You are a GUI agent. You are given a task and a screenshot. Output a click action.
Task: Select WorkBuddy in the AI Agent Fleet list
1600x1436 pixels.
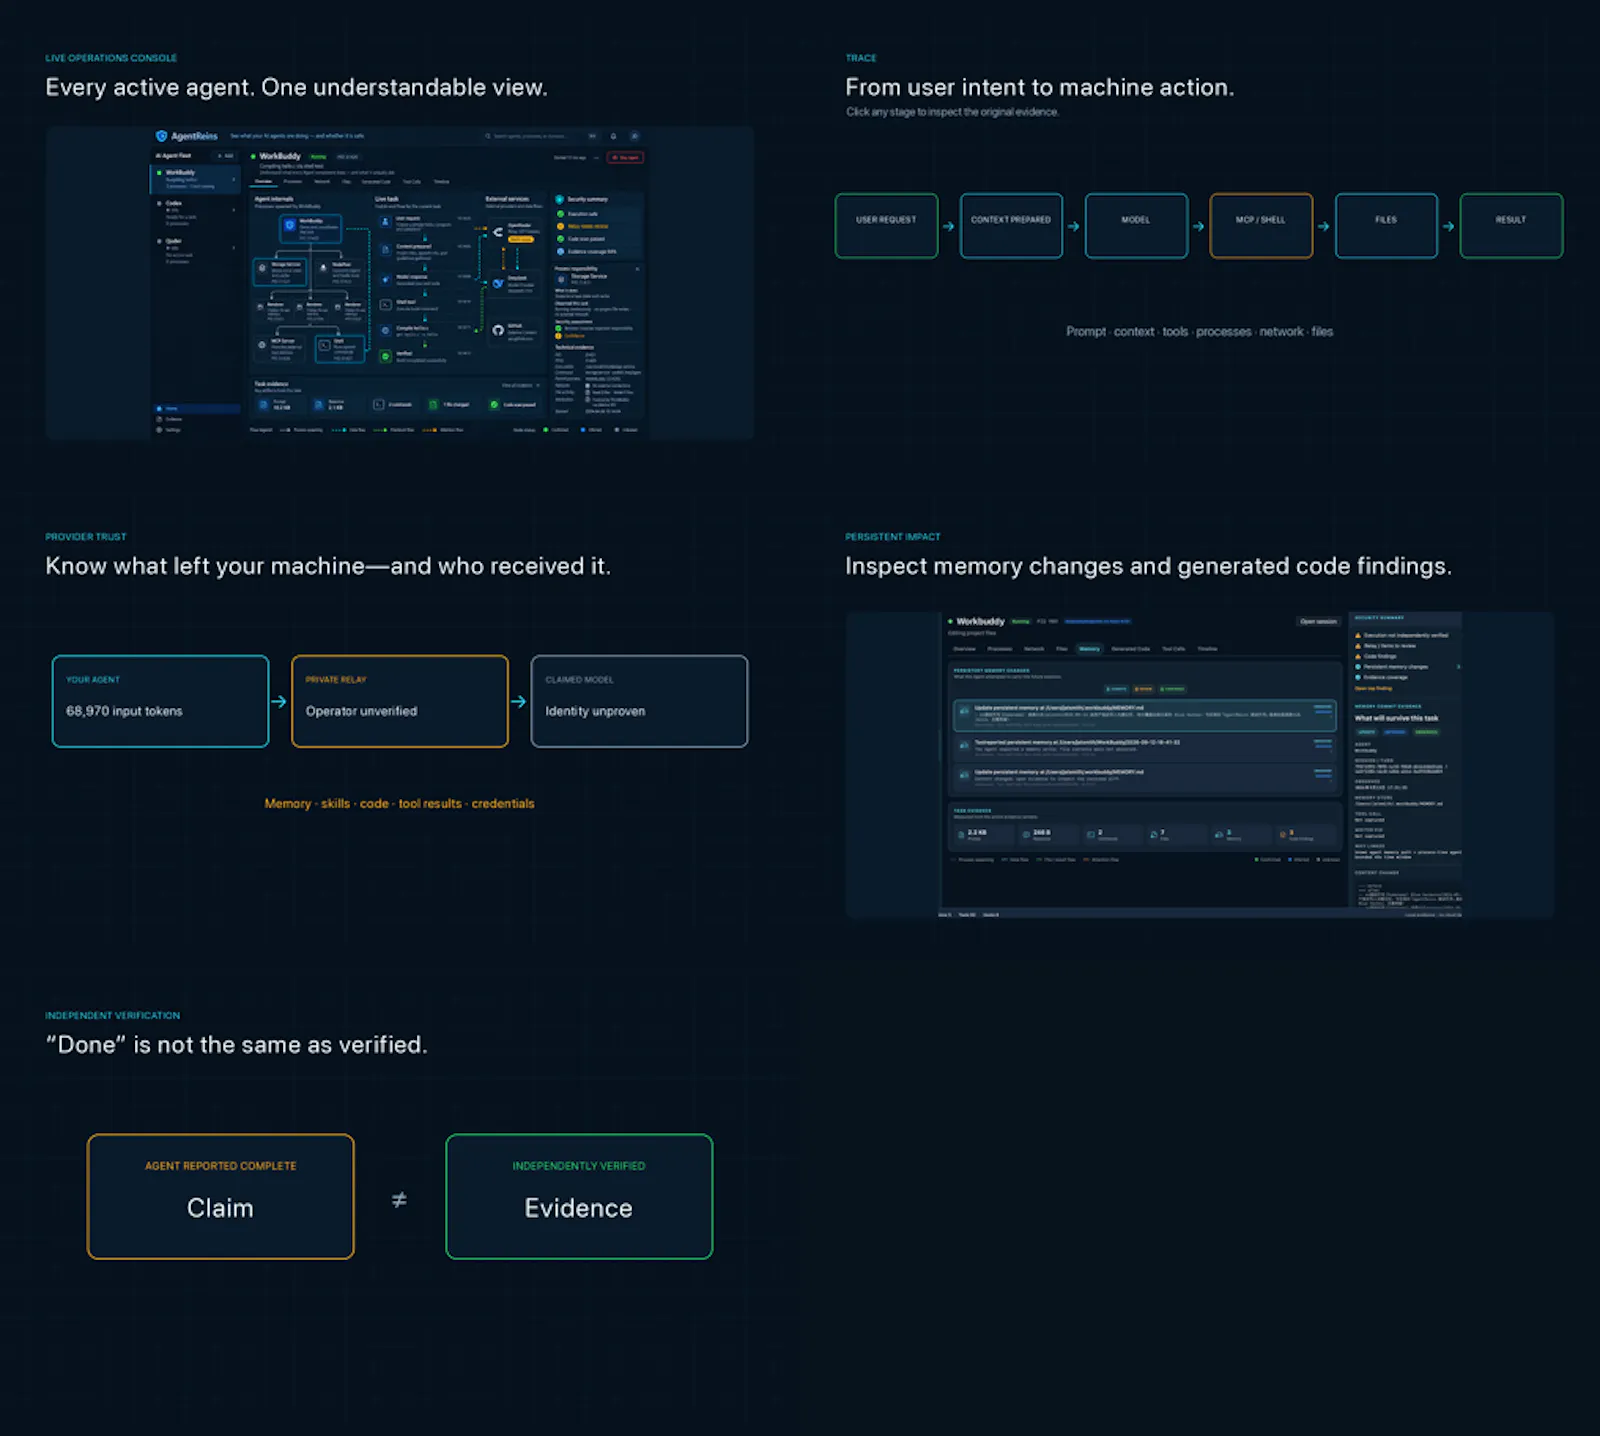(x=195, y=179)
